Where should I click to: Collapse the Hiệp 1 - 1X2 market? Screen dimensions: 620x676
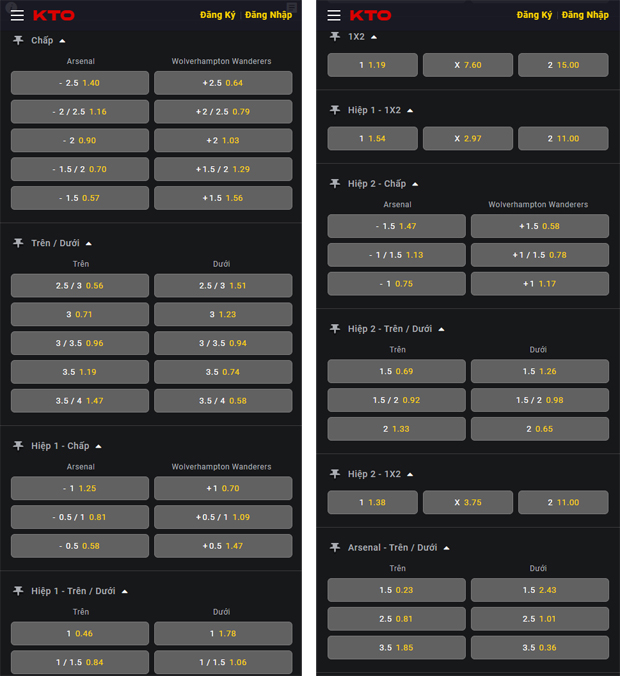(x=410, y=110)
